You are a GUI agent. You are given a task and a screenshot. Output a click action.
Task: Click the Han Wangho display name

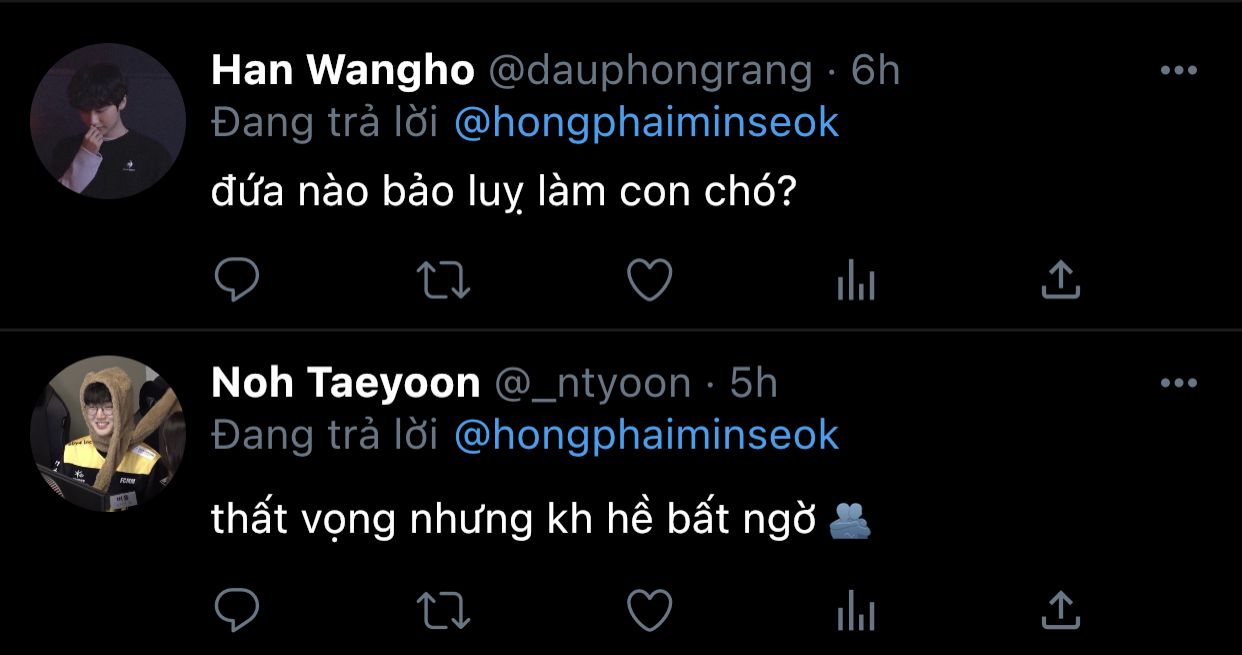click(x=343, y=71)
